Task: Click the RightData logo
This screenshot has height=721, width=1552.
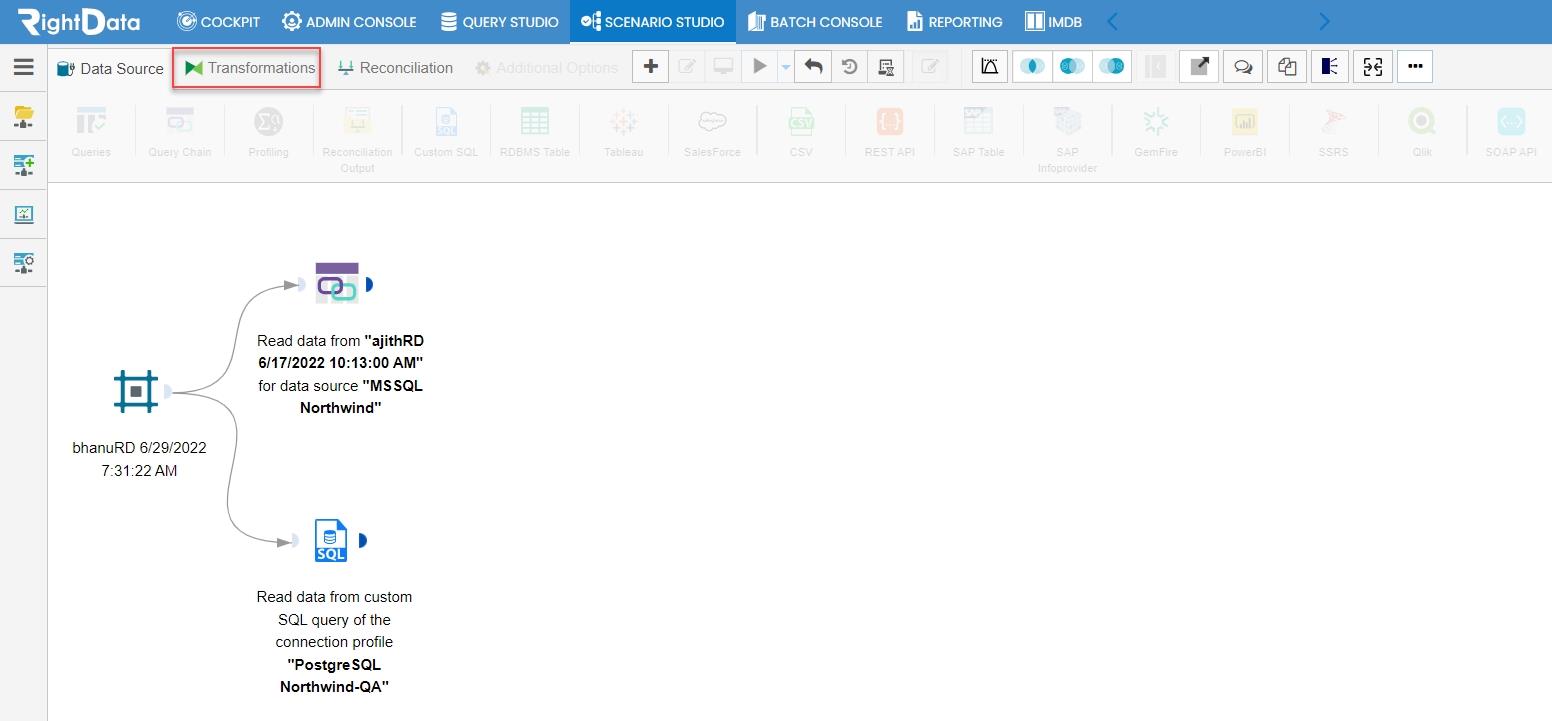Action: 79,22
